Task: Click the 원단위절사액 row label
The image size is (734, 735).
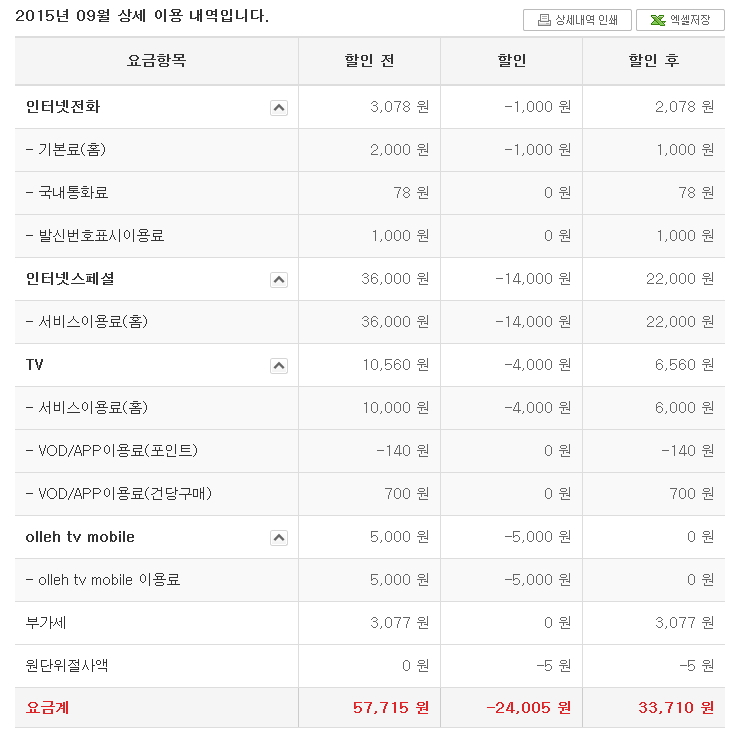Action: pyautogui.click(x=67, y=666)
